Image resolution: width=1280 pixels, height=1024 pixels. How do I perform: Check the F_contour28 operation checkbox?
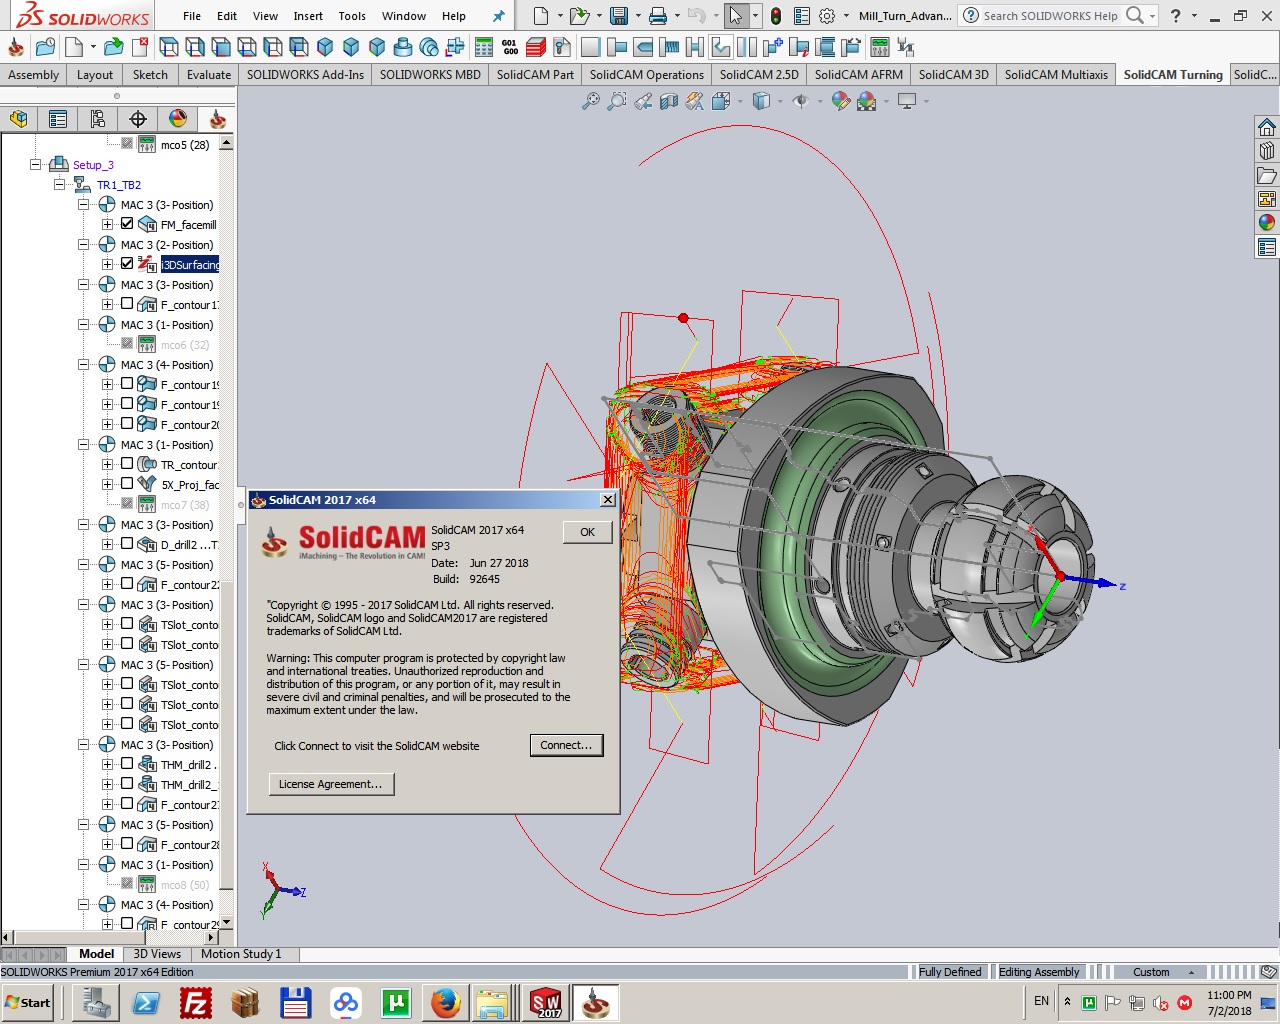pos(127,844)
